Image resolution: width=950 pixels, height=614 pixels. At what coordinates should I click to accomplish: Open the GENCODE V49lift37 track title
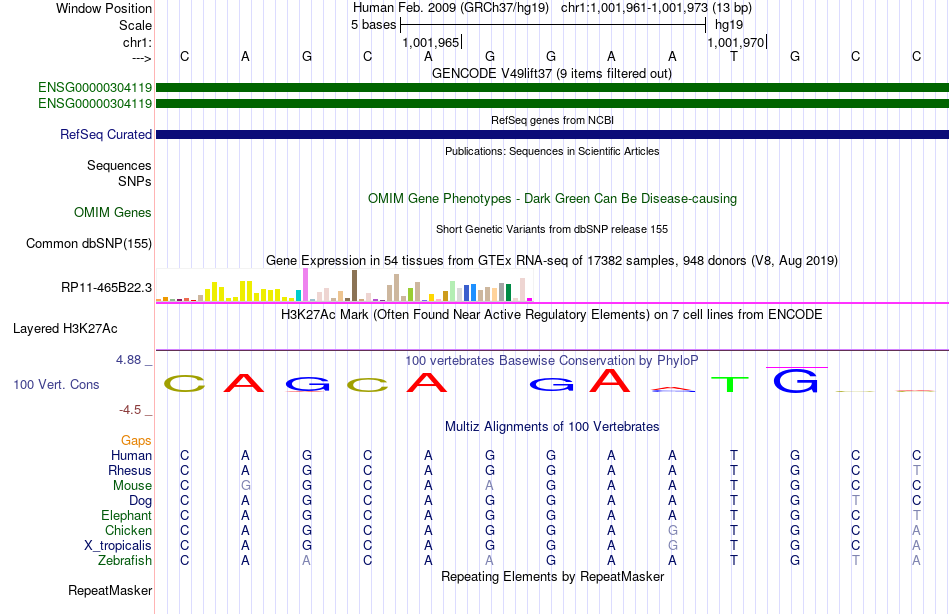551,73
